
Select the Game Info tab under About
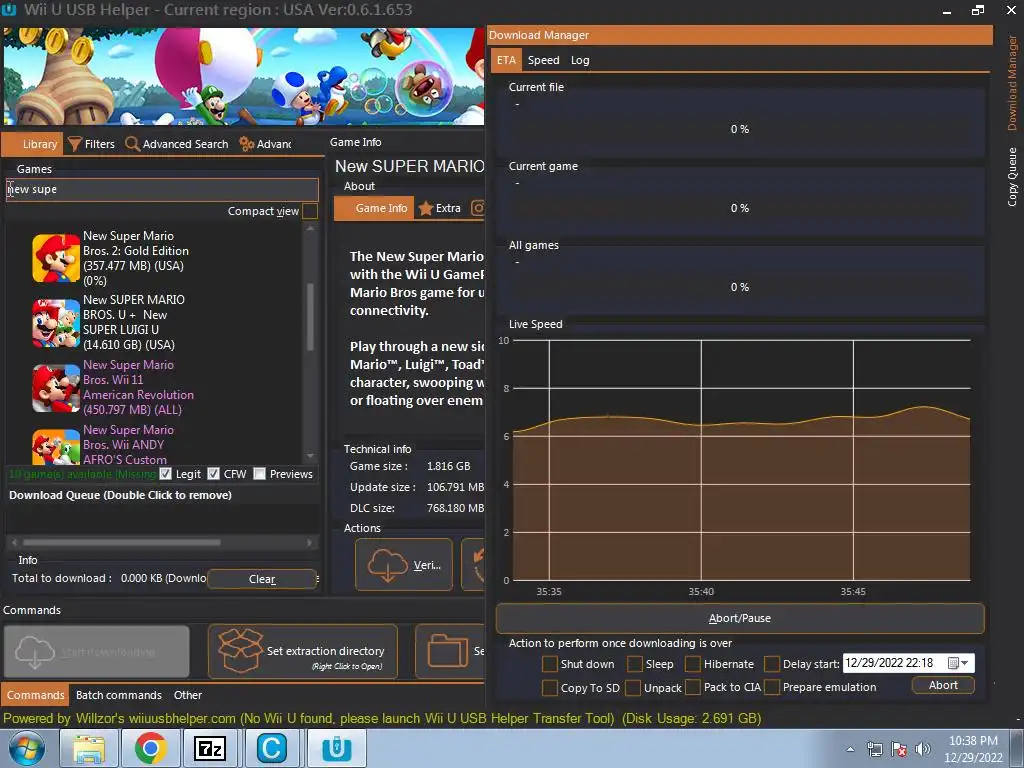click(374, 208)
